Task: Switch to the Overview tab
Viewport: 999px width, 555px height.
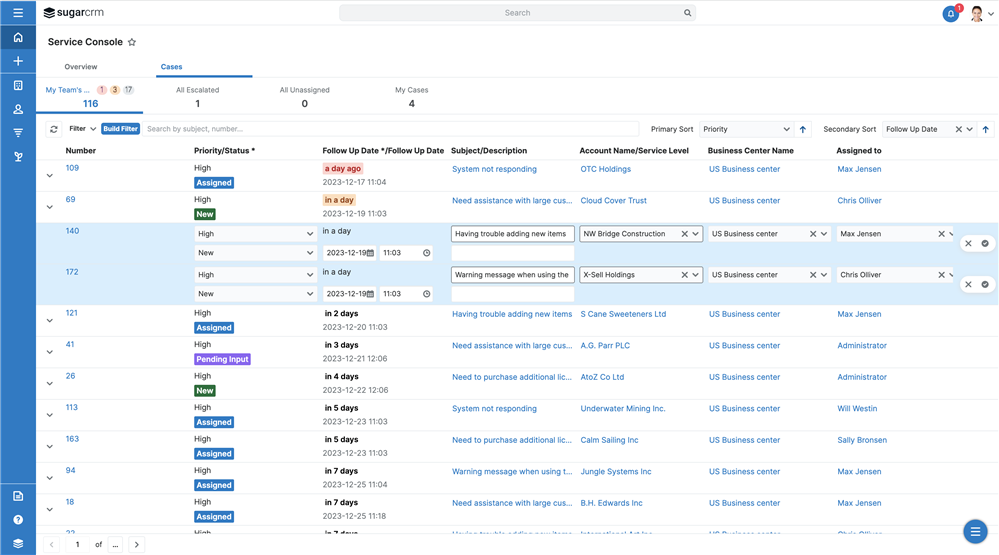Action: coord(81,67)
